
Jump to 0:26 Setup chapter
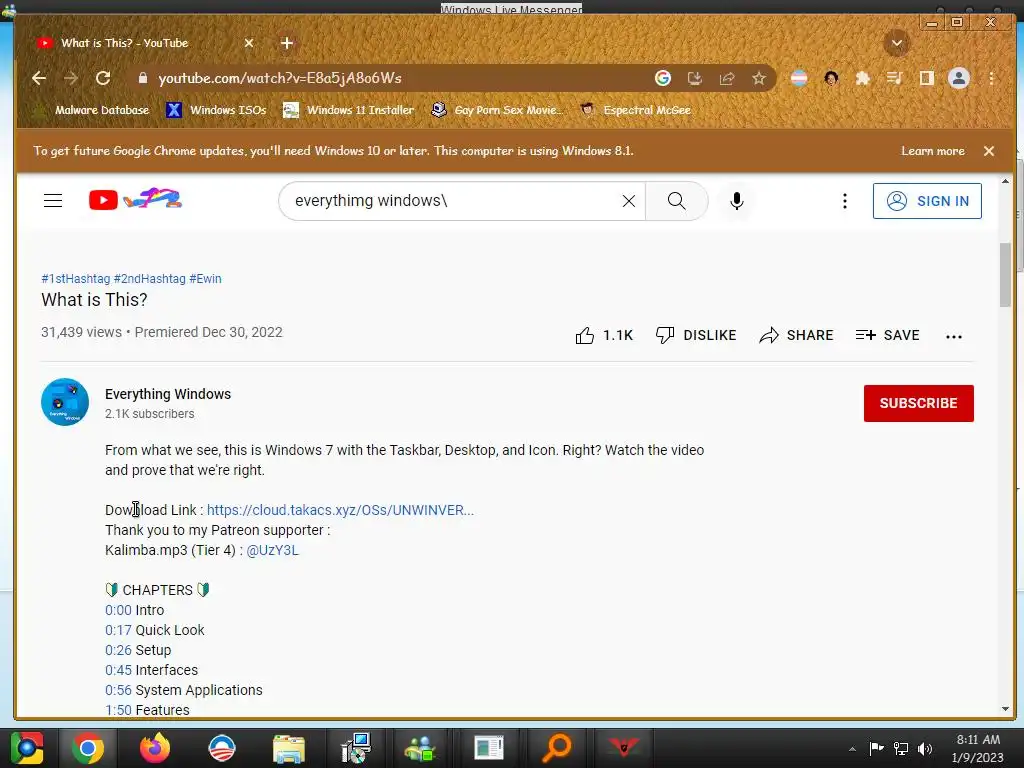click(118, 650)
